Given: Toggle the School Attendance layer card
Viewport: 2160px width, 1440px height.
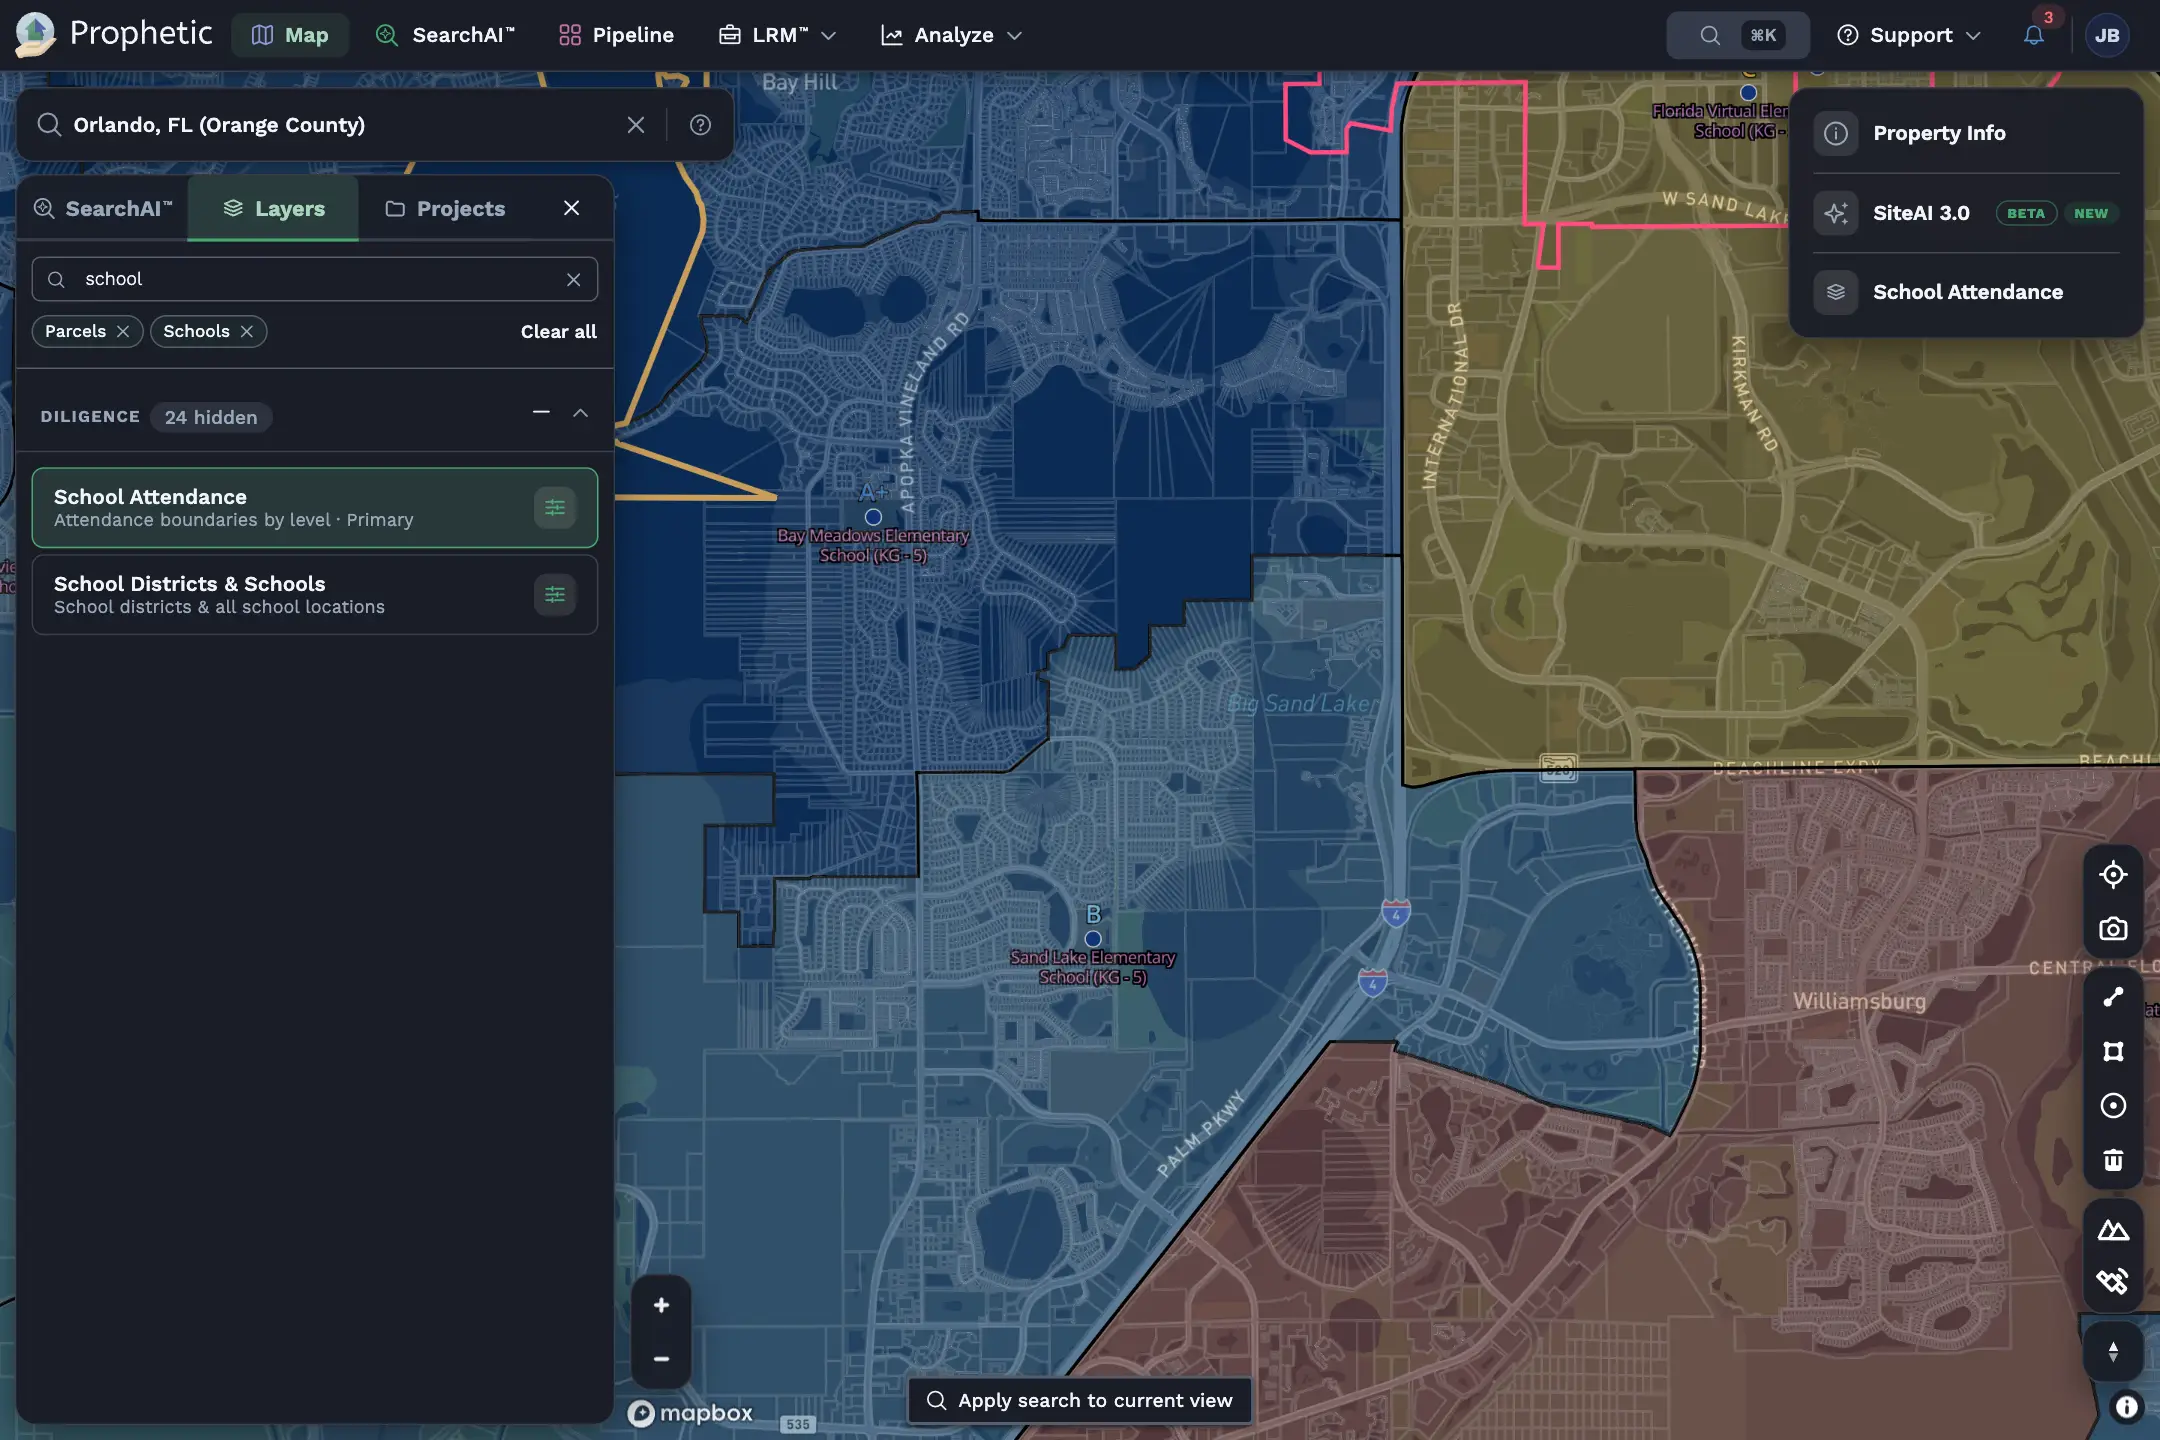Looking at the screenshot, I should (315, 508).
